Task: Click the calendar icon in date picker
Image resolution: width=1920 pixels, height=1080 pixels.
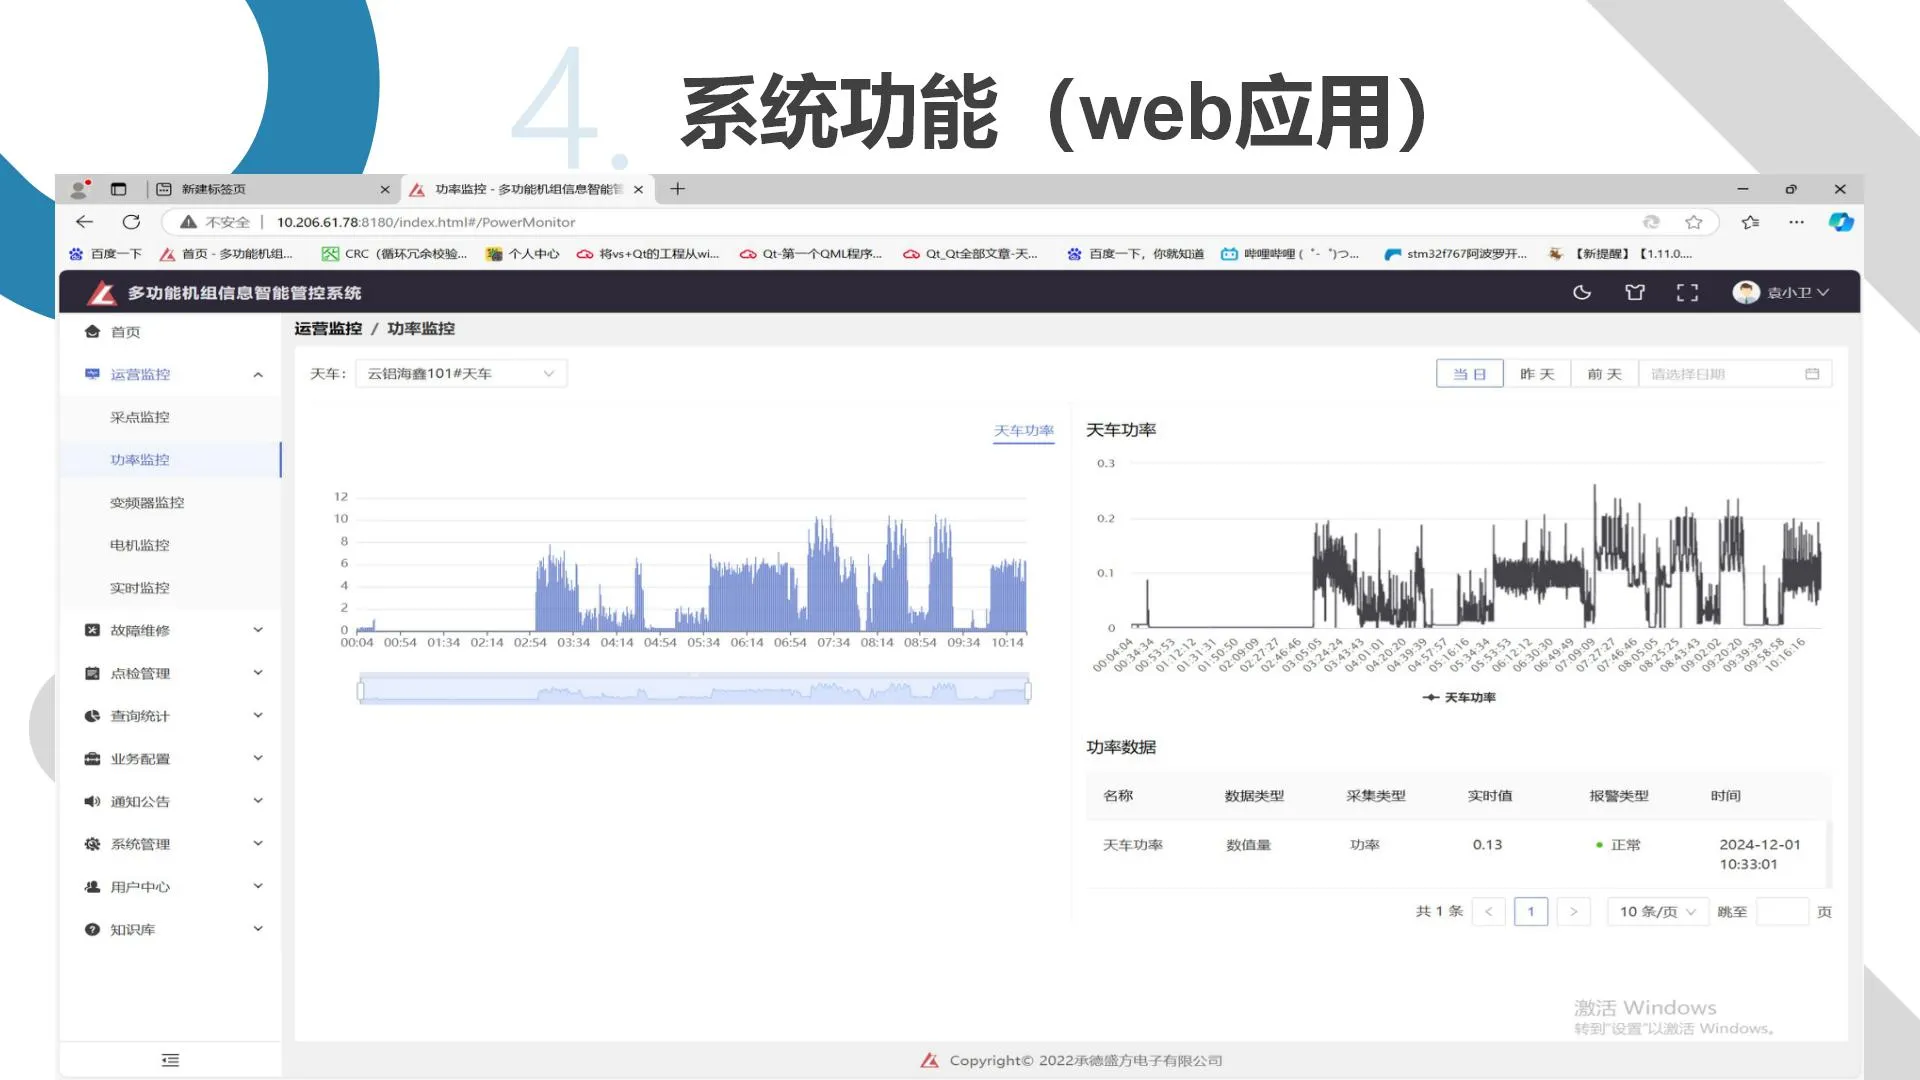Action: coord(1812,374)
